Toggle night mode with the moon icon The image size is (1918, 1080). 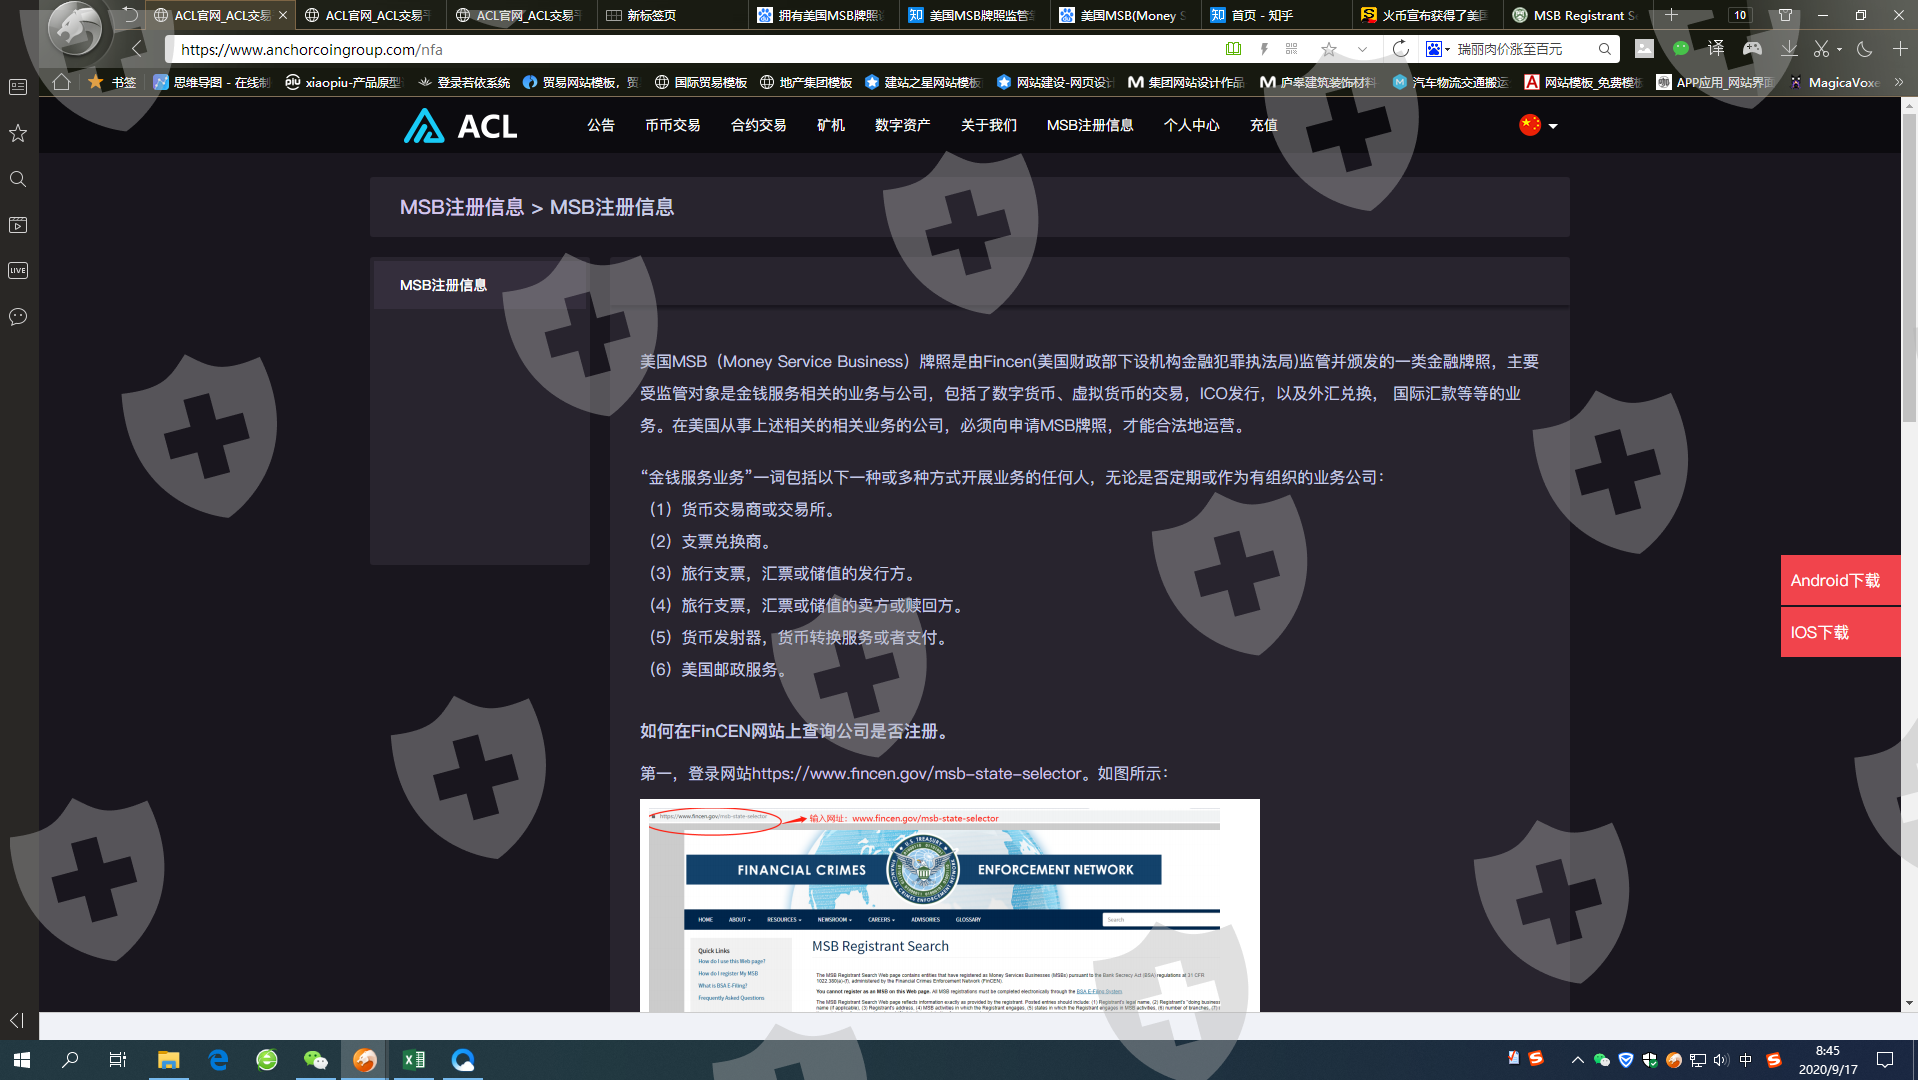pos(1864,49)
